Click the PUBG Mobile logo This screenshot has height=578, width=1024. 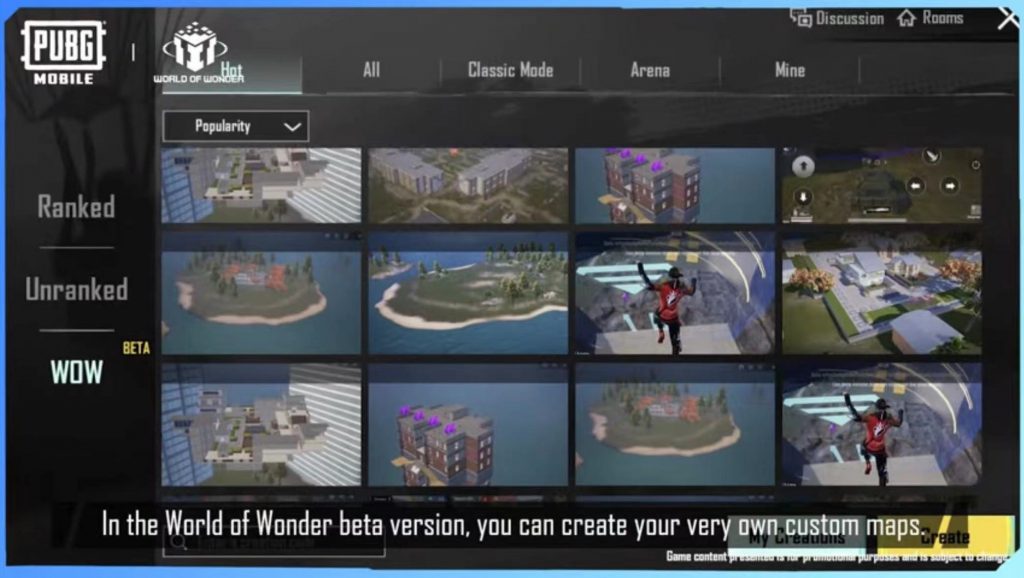[x=63, y=52]
